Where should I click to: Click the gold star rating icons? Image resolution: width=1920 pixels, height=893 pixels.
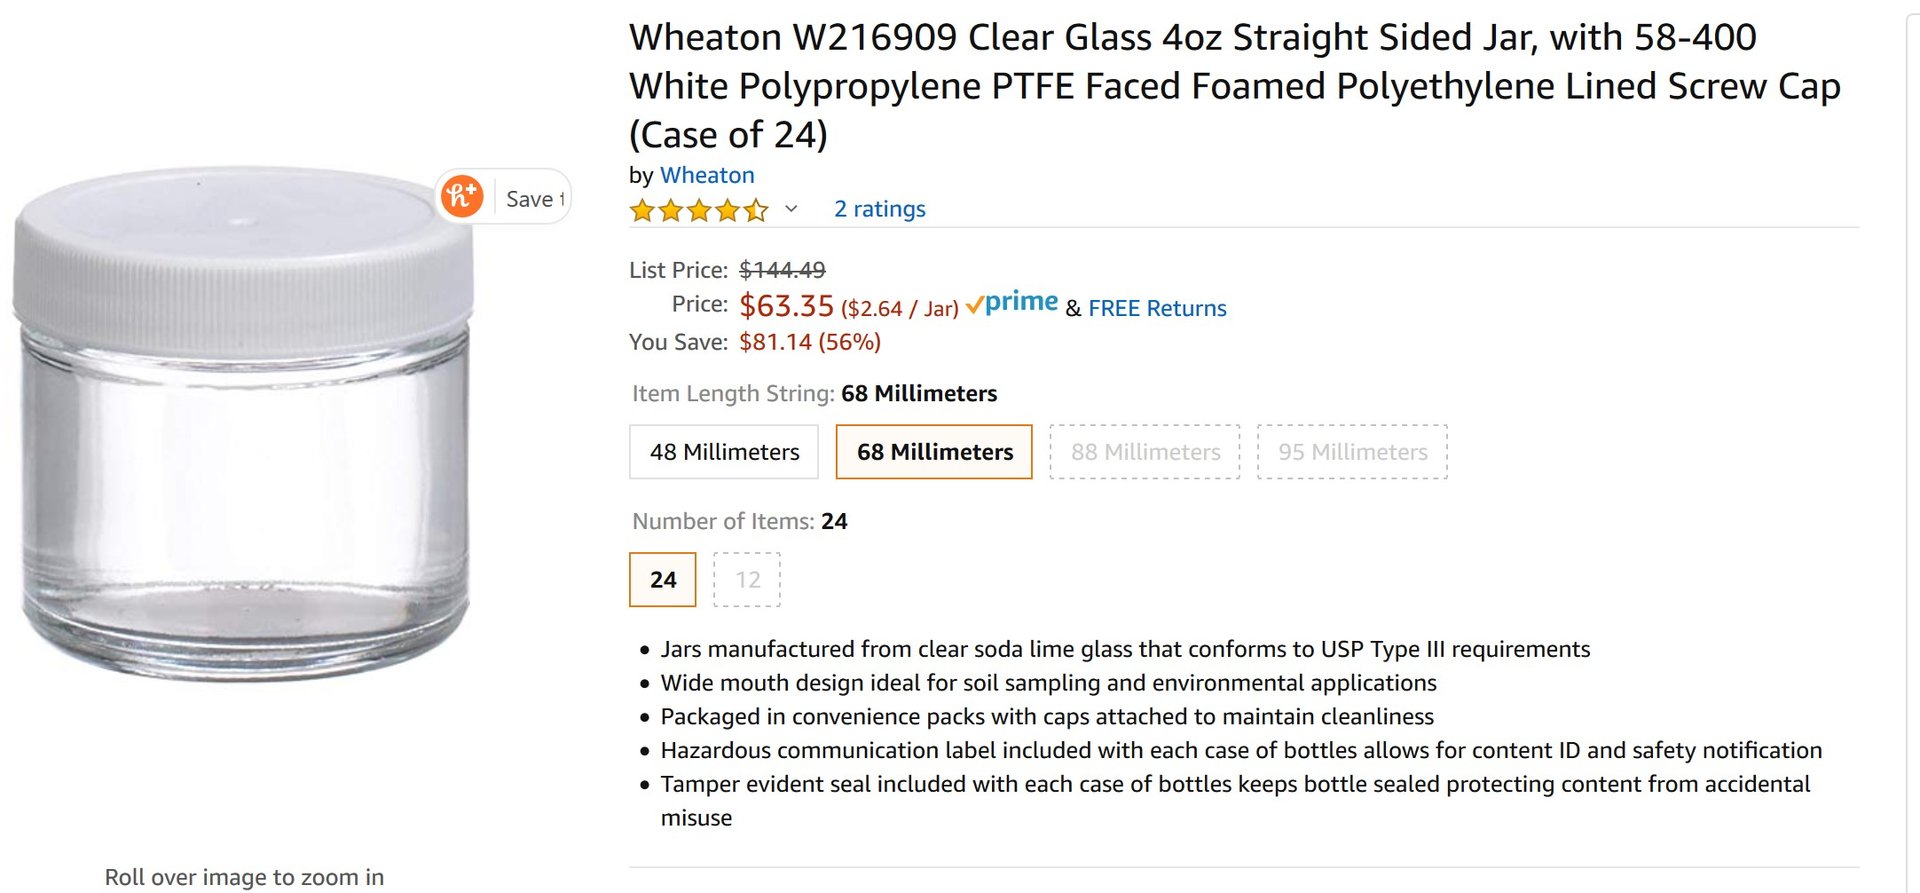point(698,210)
